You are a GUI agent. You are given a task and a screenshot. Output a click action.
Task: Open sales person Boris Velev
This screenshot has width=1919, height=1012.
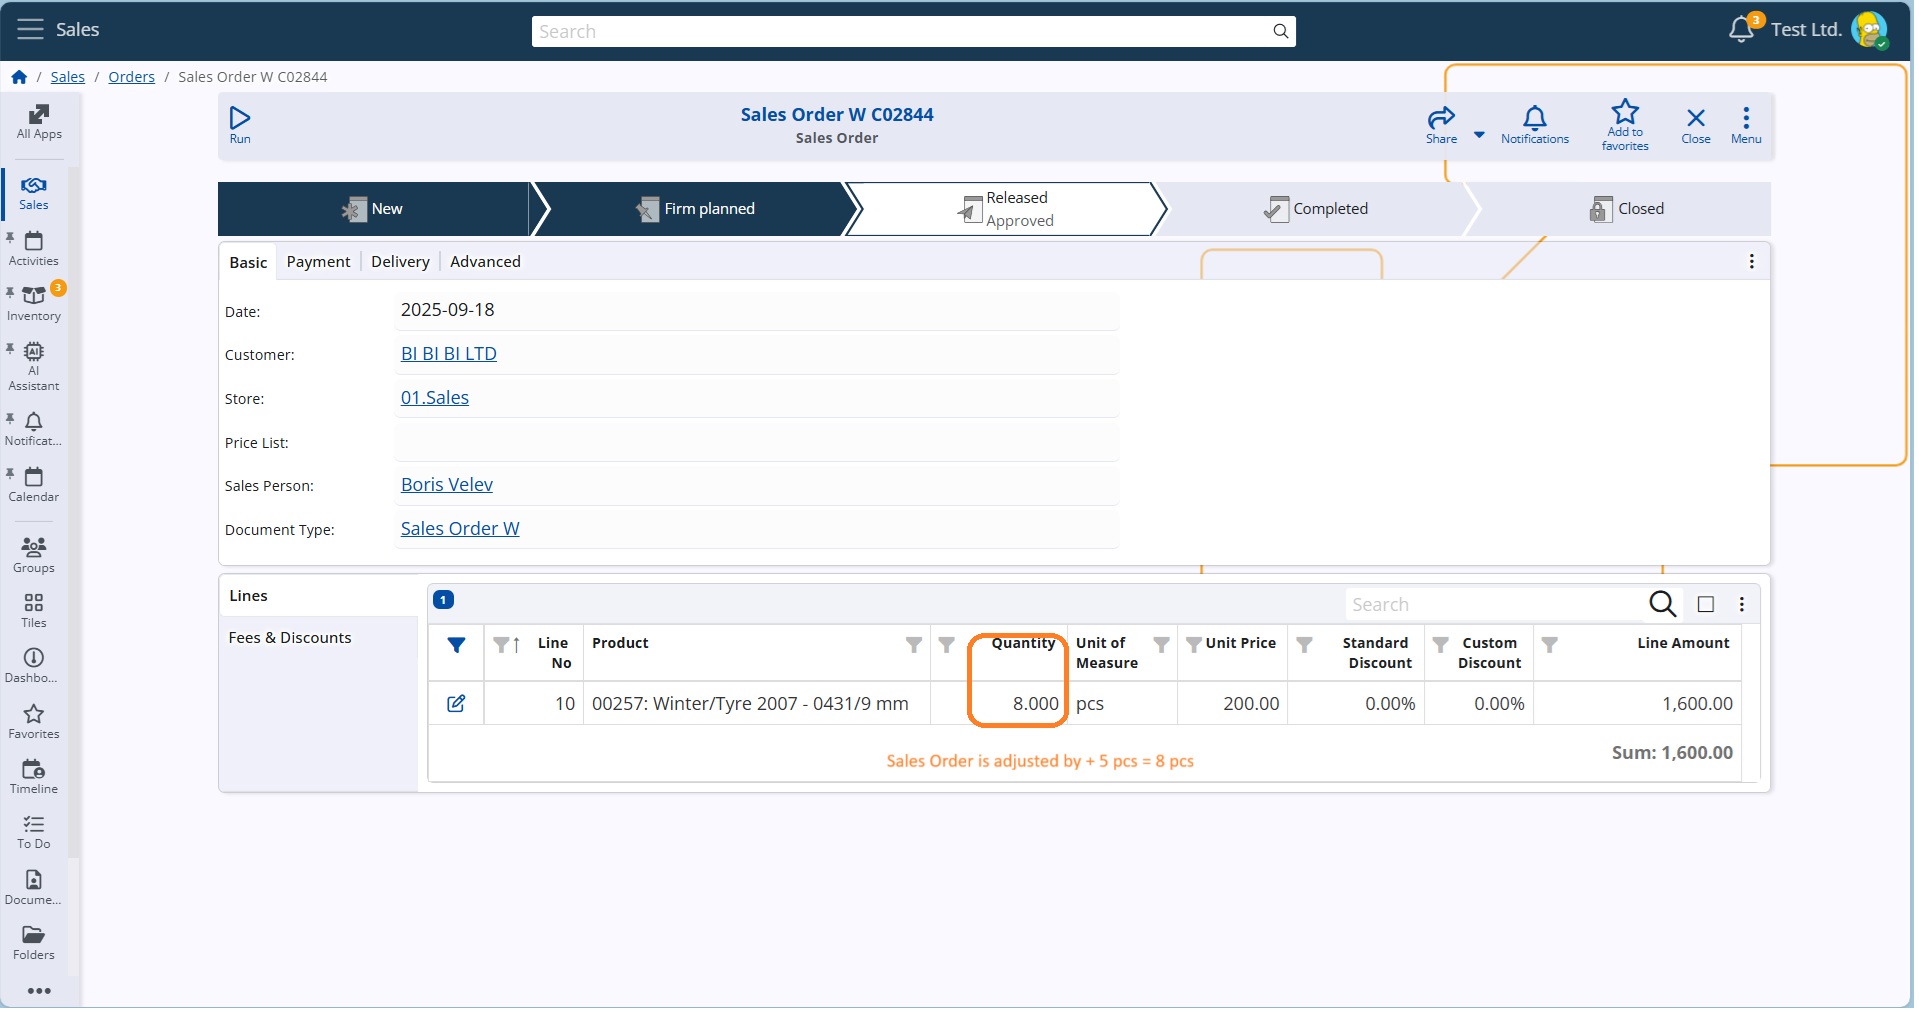447,486
